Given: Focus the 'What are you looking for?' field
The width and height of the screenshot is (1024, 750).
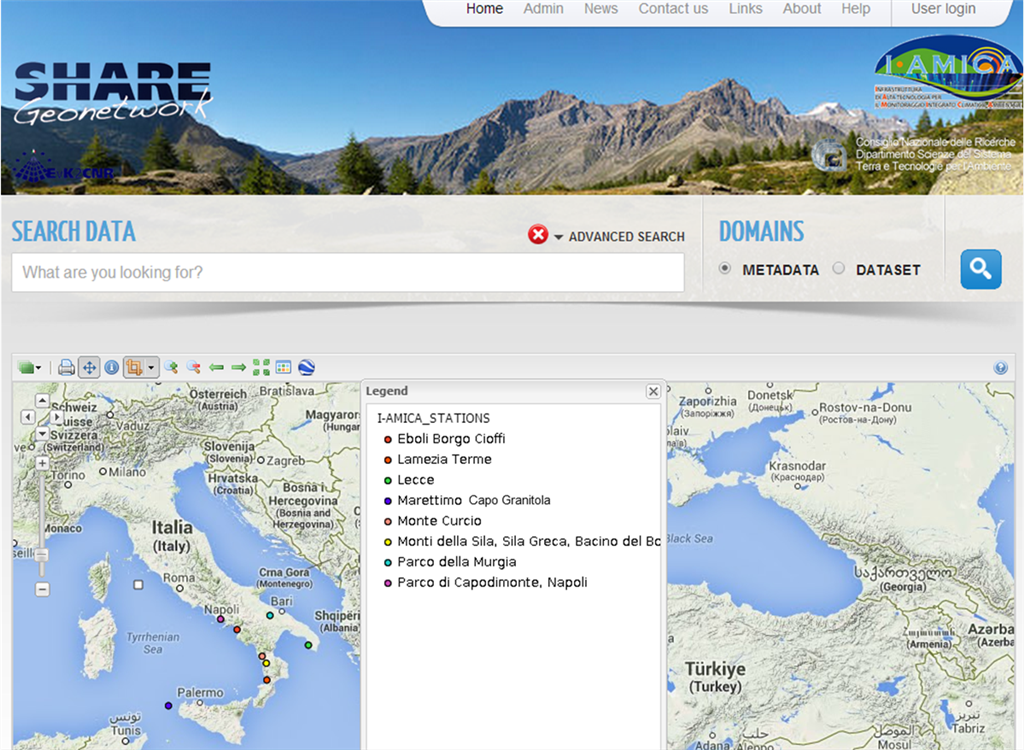Looking at the screenshot, I should click(347, 272).
